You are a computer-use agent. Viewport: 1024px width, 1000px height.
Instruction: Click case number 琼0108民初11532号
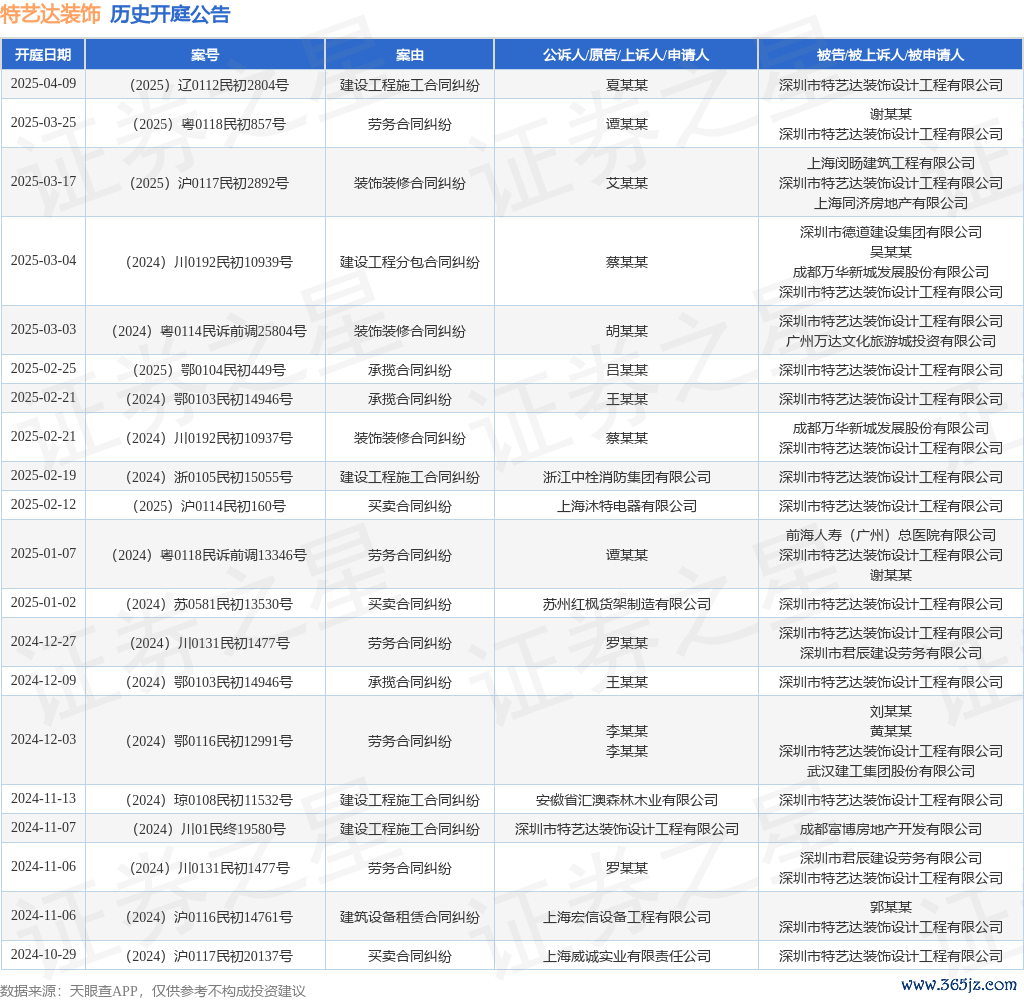[x=209, y=800]
